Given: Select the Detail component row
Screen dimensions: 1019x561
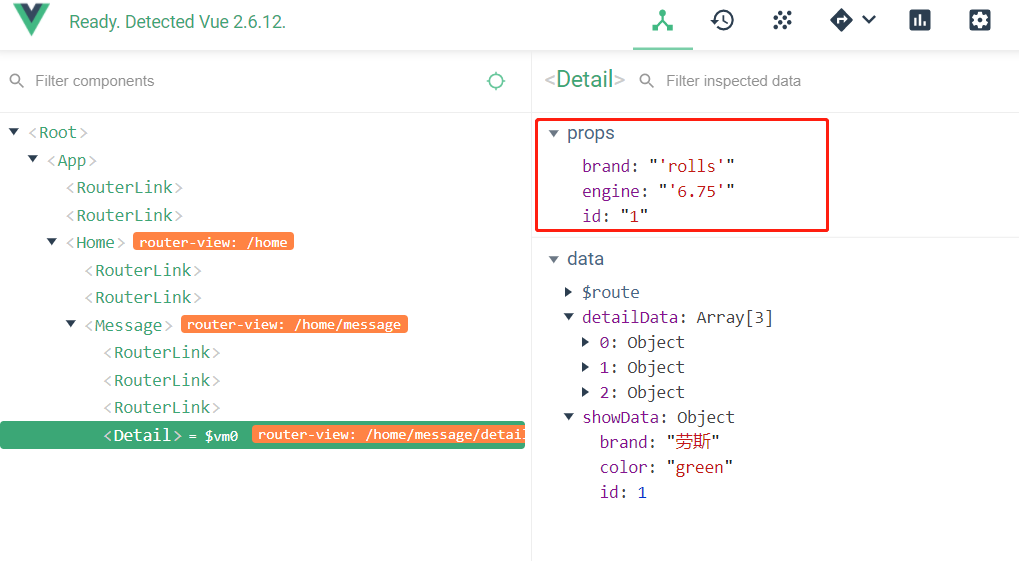Looking at the screenshot, I should click(x=263, y=435).
